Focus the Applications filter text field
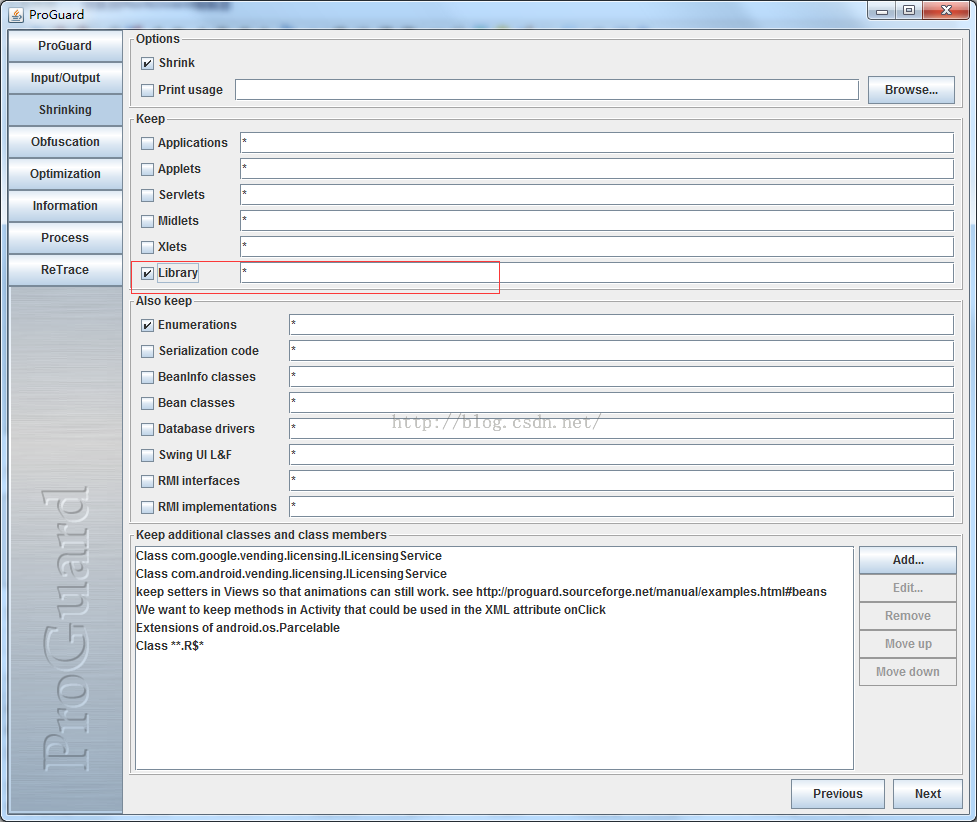 pyautogui.click(x=596, y=143)
